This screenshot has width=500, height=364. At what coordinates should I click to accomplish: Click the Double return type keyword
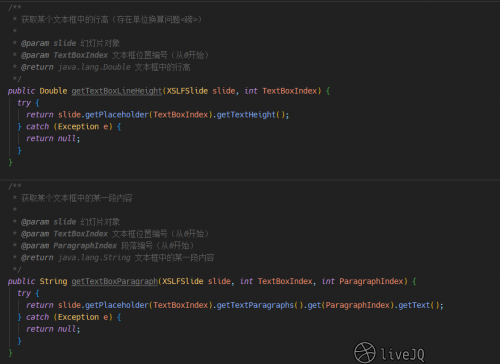pos(53,91)
